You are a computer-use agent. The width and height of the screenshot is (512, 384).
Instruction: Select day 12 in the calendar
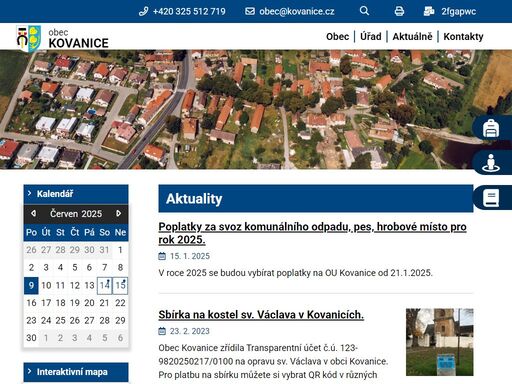point(75,285)
